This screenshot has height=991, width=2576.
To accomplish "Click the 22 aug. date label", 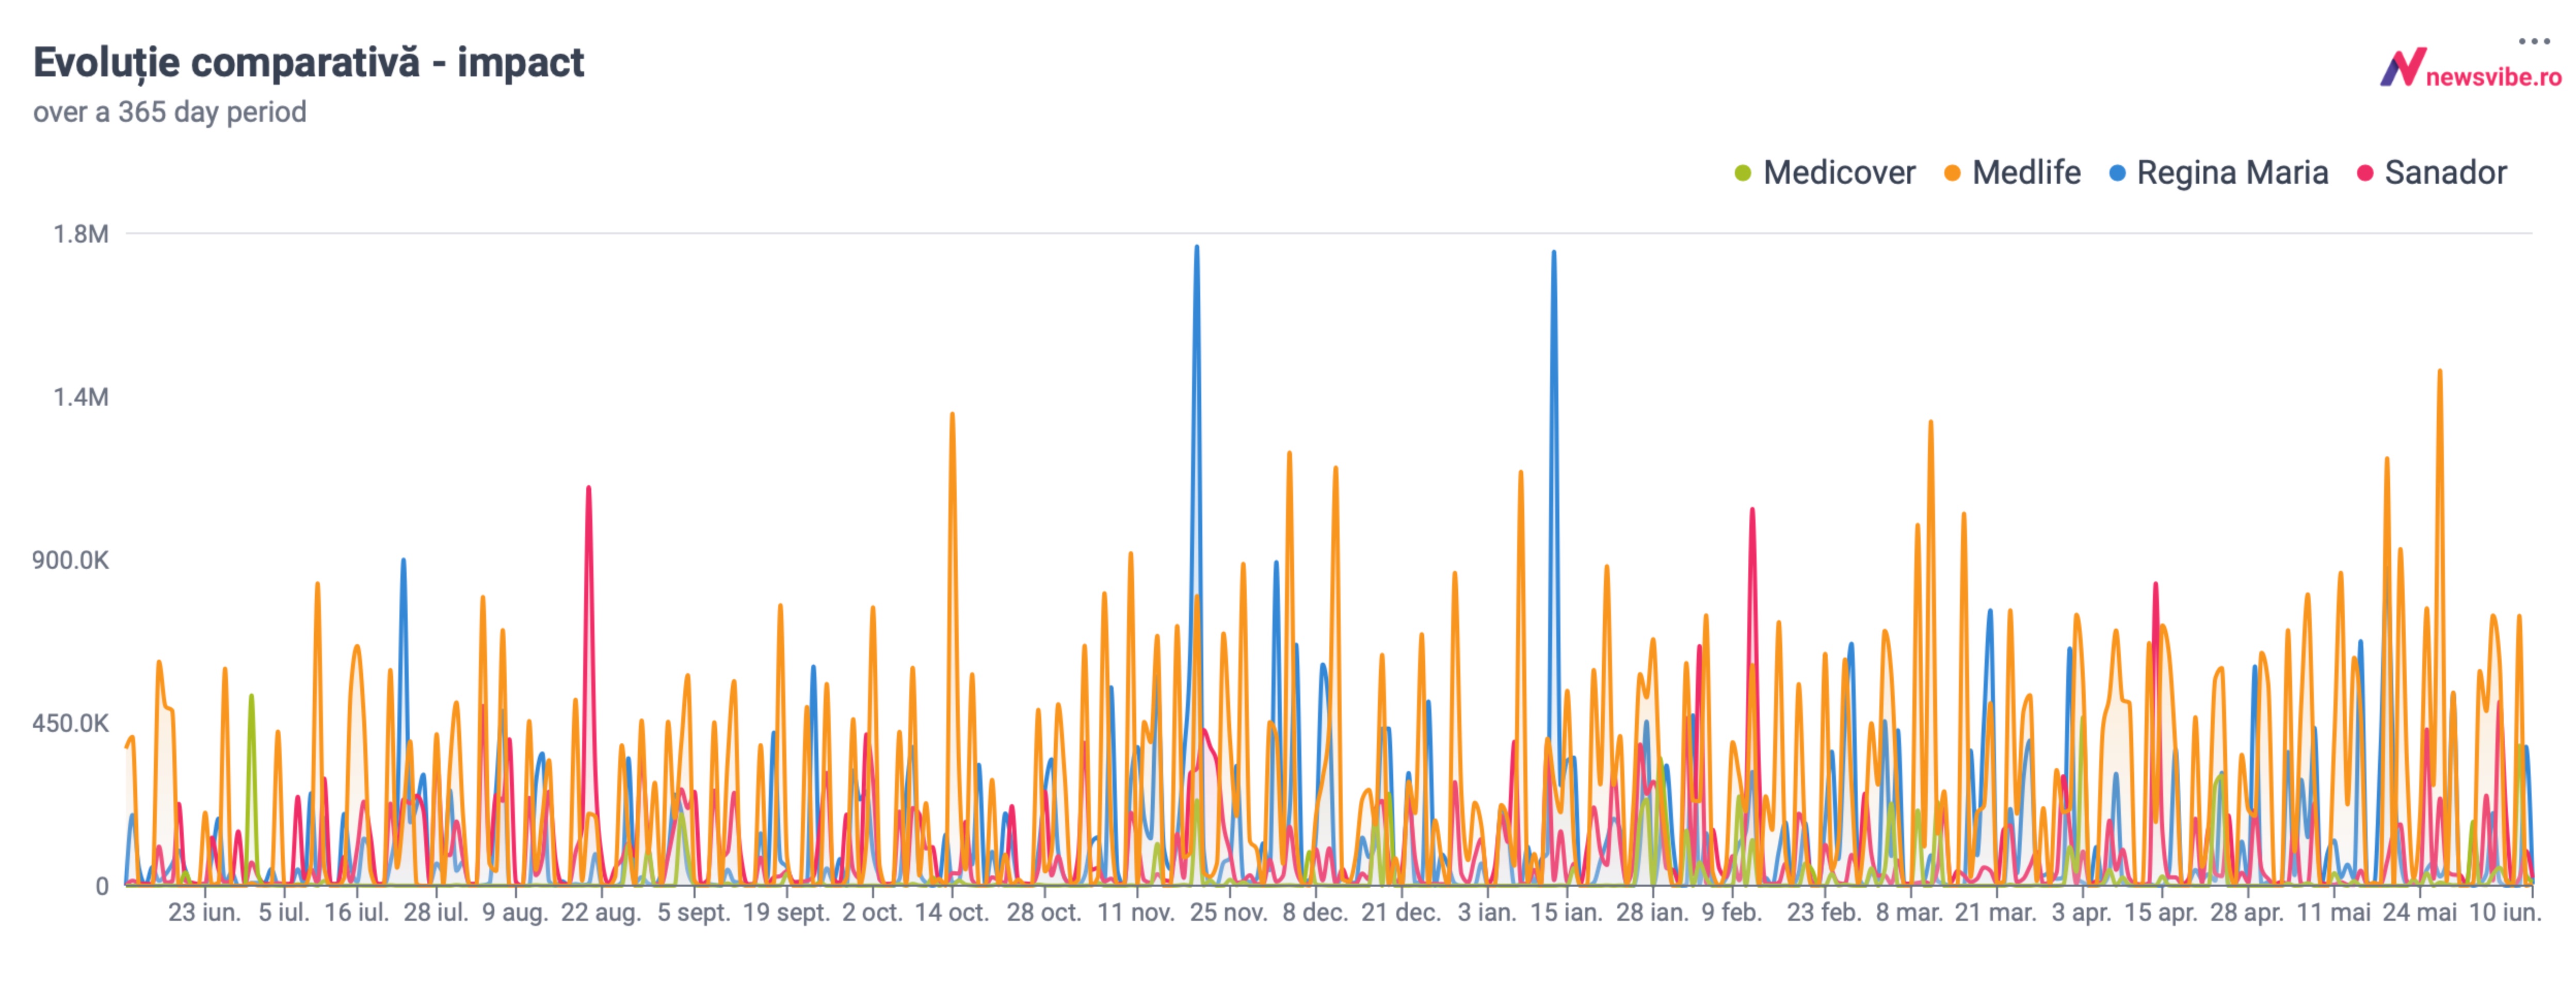I will click(x=601, y=912).
